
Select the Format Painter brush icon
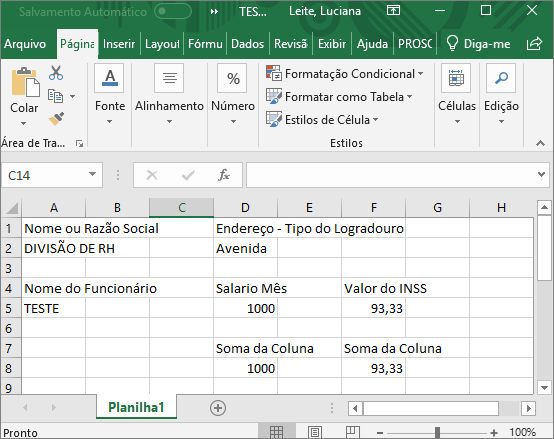pos(56,119)
